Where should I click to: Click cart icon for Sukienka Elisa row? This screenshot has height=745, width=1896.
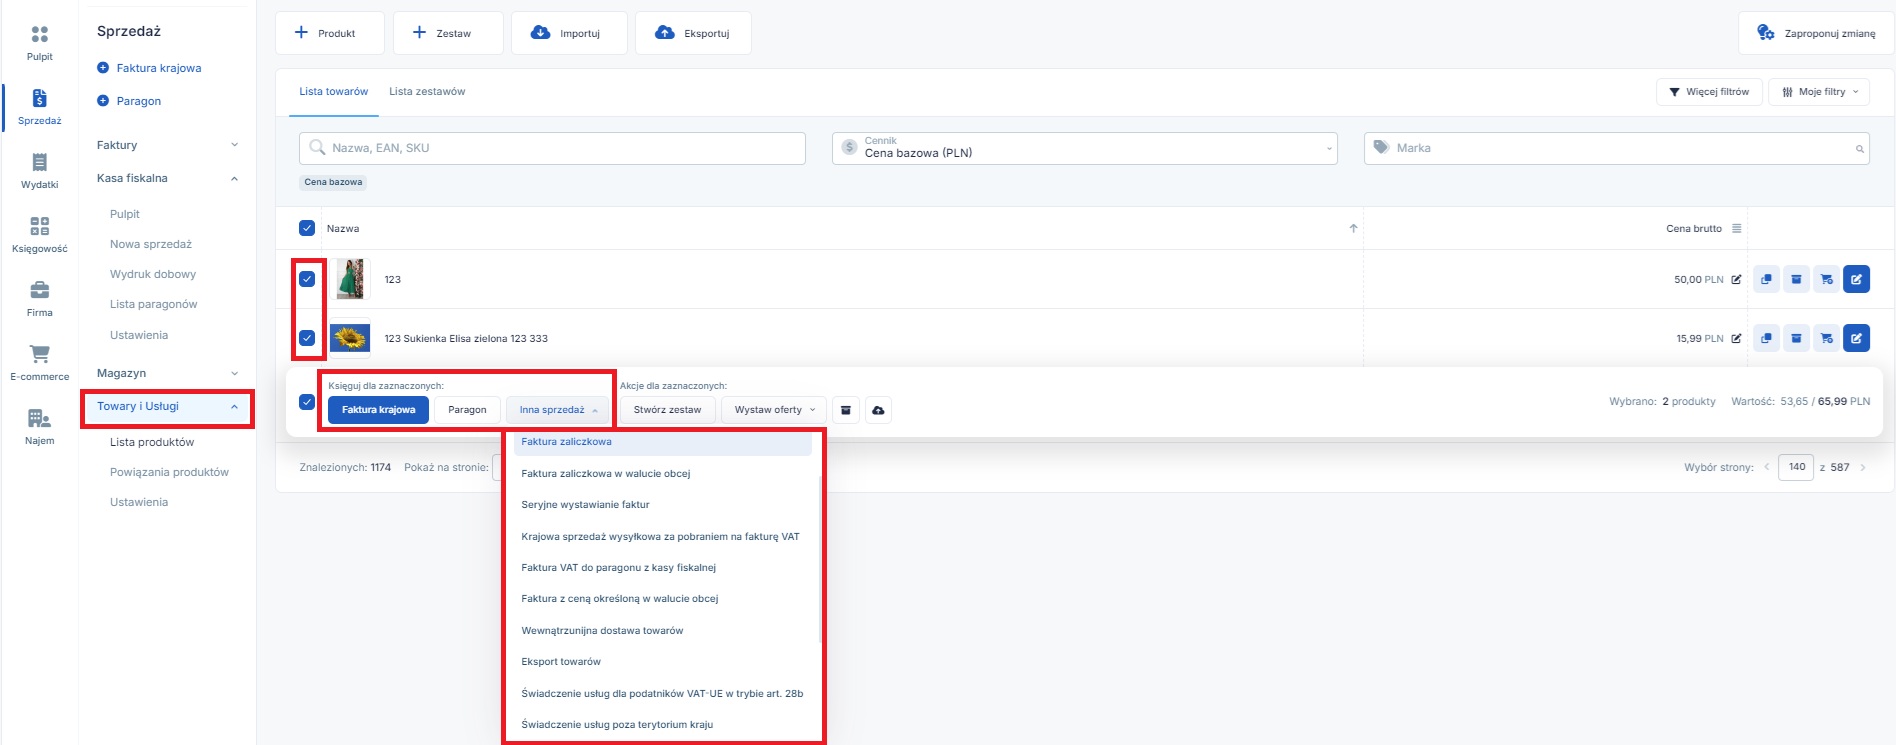coord(1827,338)
